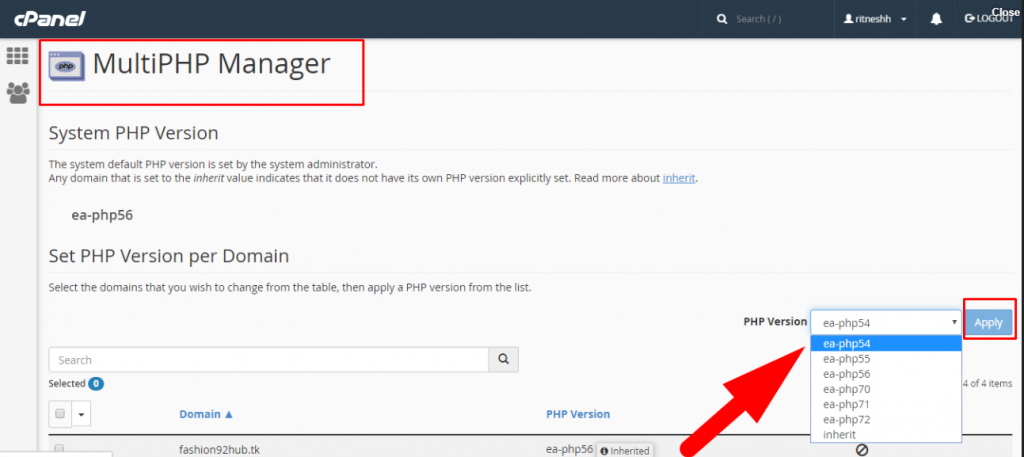
Task: Choose ea-php55 from the list
Action: point(886,359)
